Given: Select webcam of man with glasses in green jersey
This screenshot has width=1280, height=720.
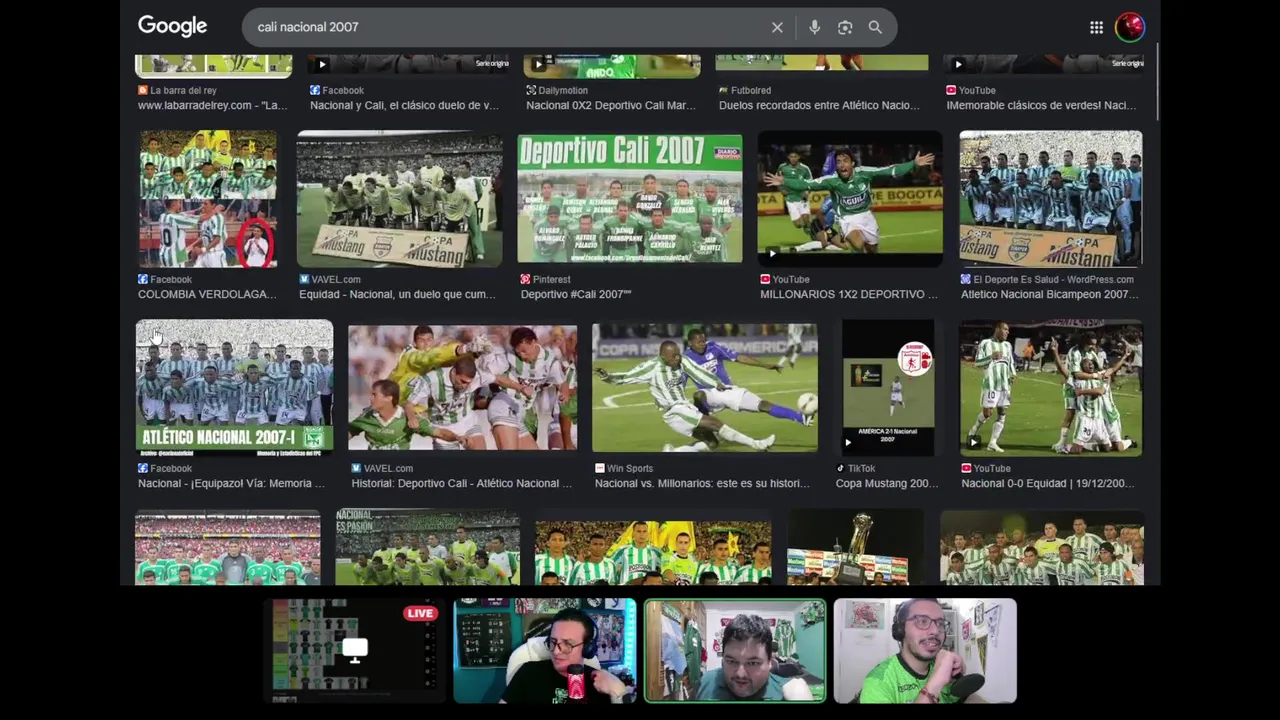Looking at the screenshot, I should (925, 651).
